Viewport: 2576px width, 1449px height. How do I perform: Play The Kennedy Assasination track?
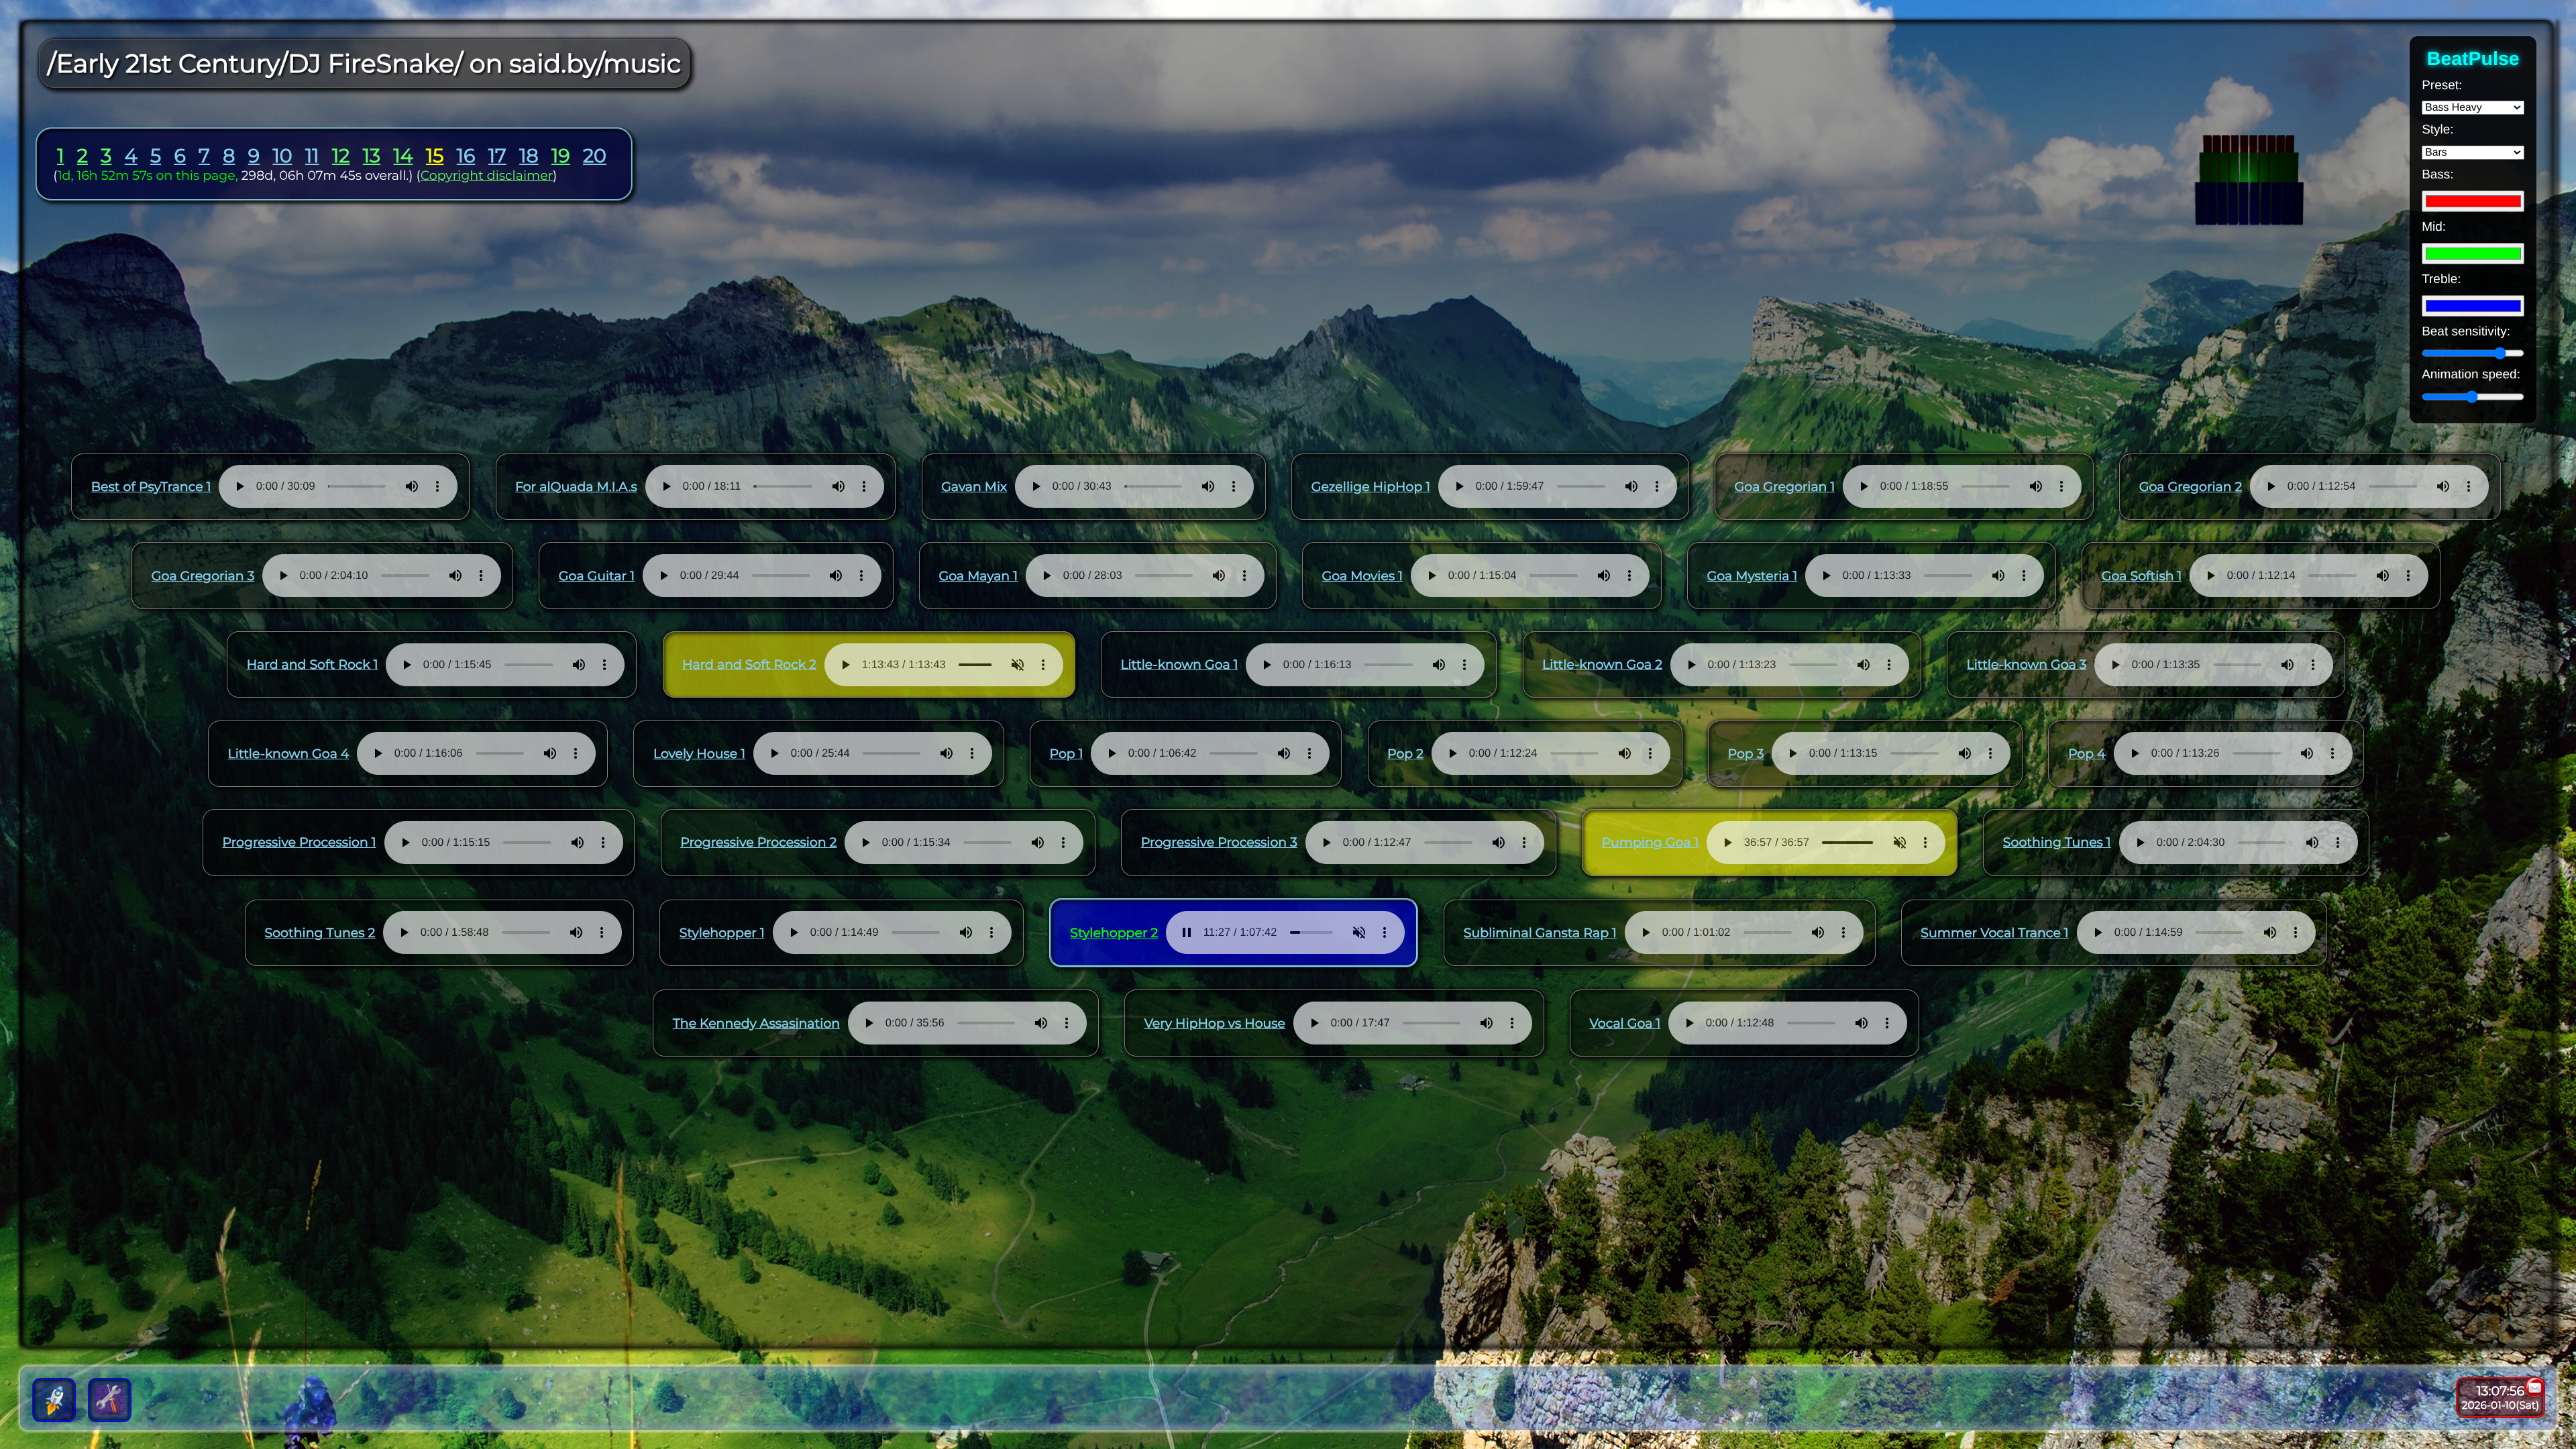point(869,1023)
